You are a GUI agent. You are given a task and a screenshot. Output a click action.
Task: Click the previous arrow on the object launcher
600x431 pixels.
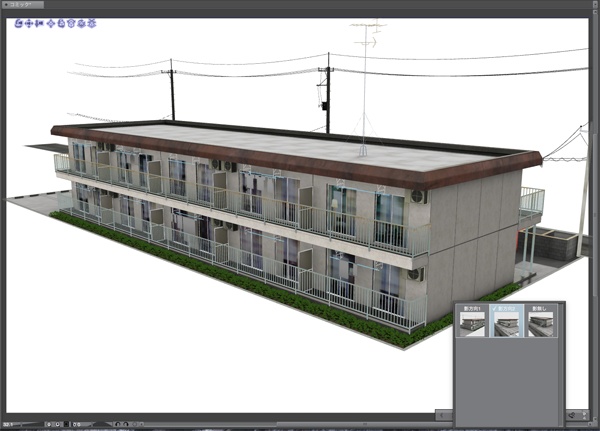(x=442, y=415)
